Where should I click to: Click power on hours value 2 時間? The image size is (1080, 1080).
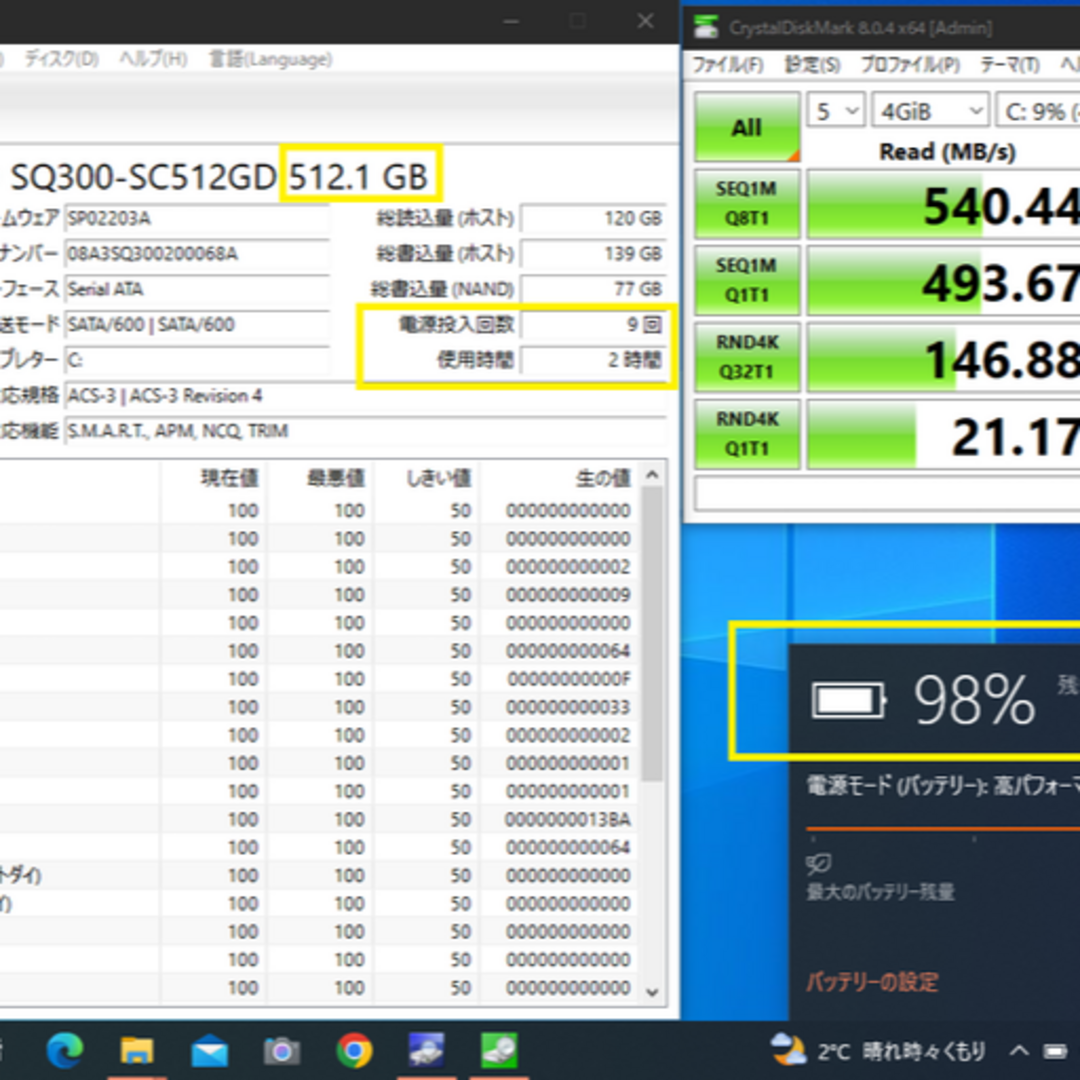point(593,360)
